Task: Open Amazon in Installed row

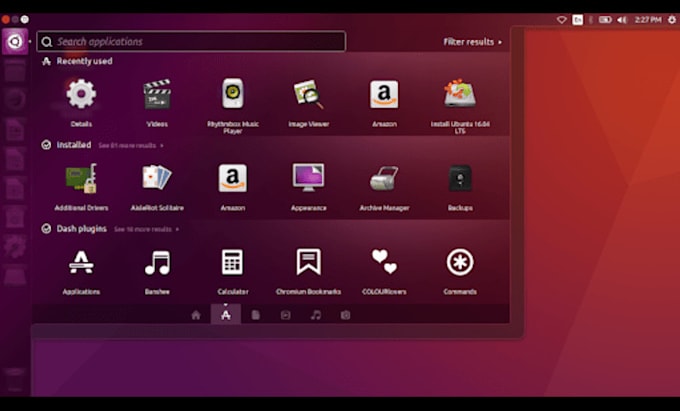Action: [x=233, y=178]
